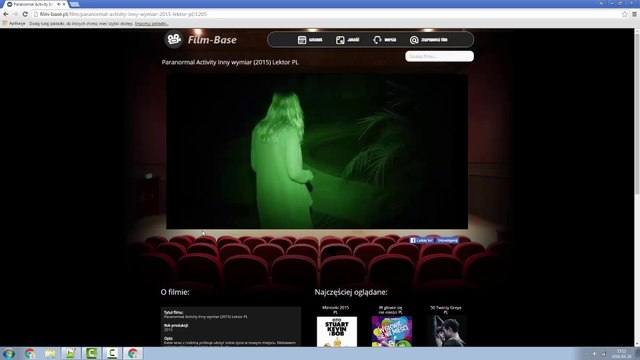Viewport: 640px width, 360px height.
Task: Click the browser forward arrow
Action: 16,14
